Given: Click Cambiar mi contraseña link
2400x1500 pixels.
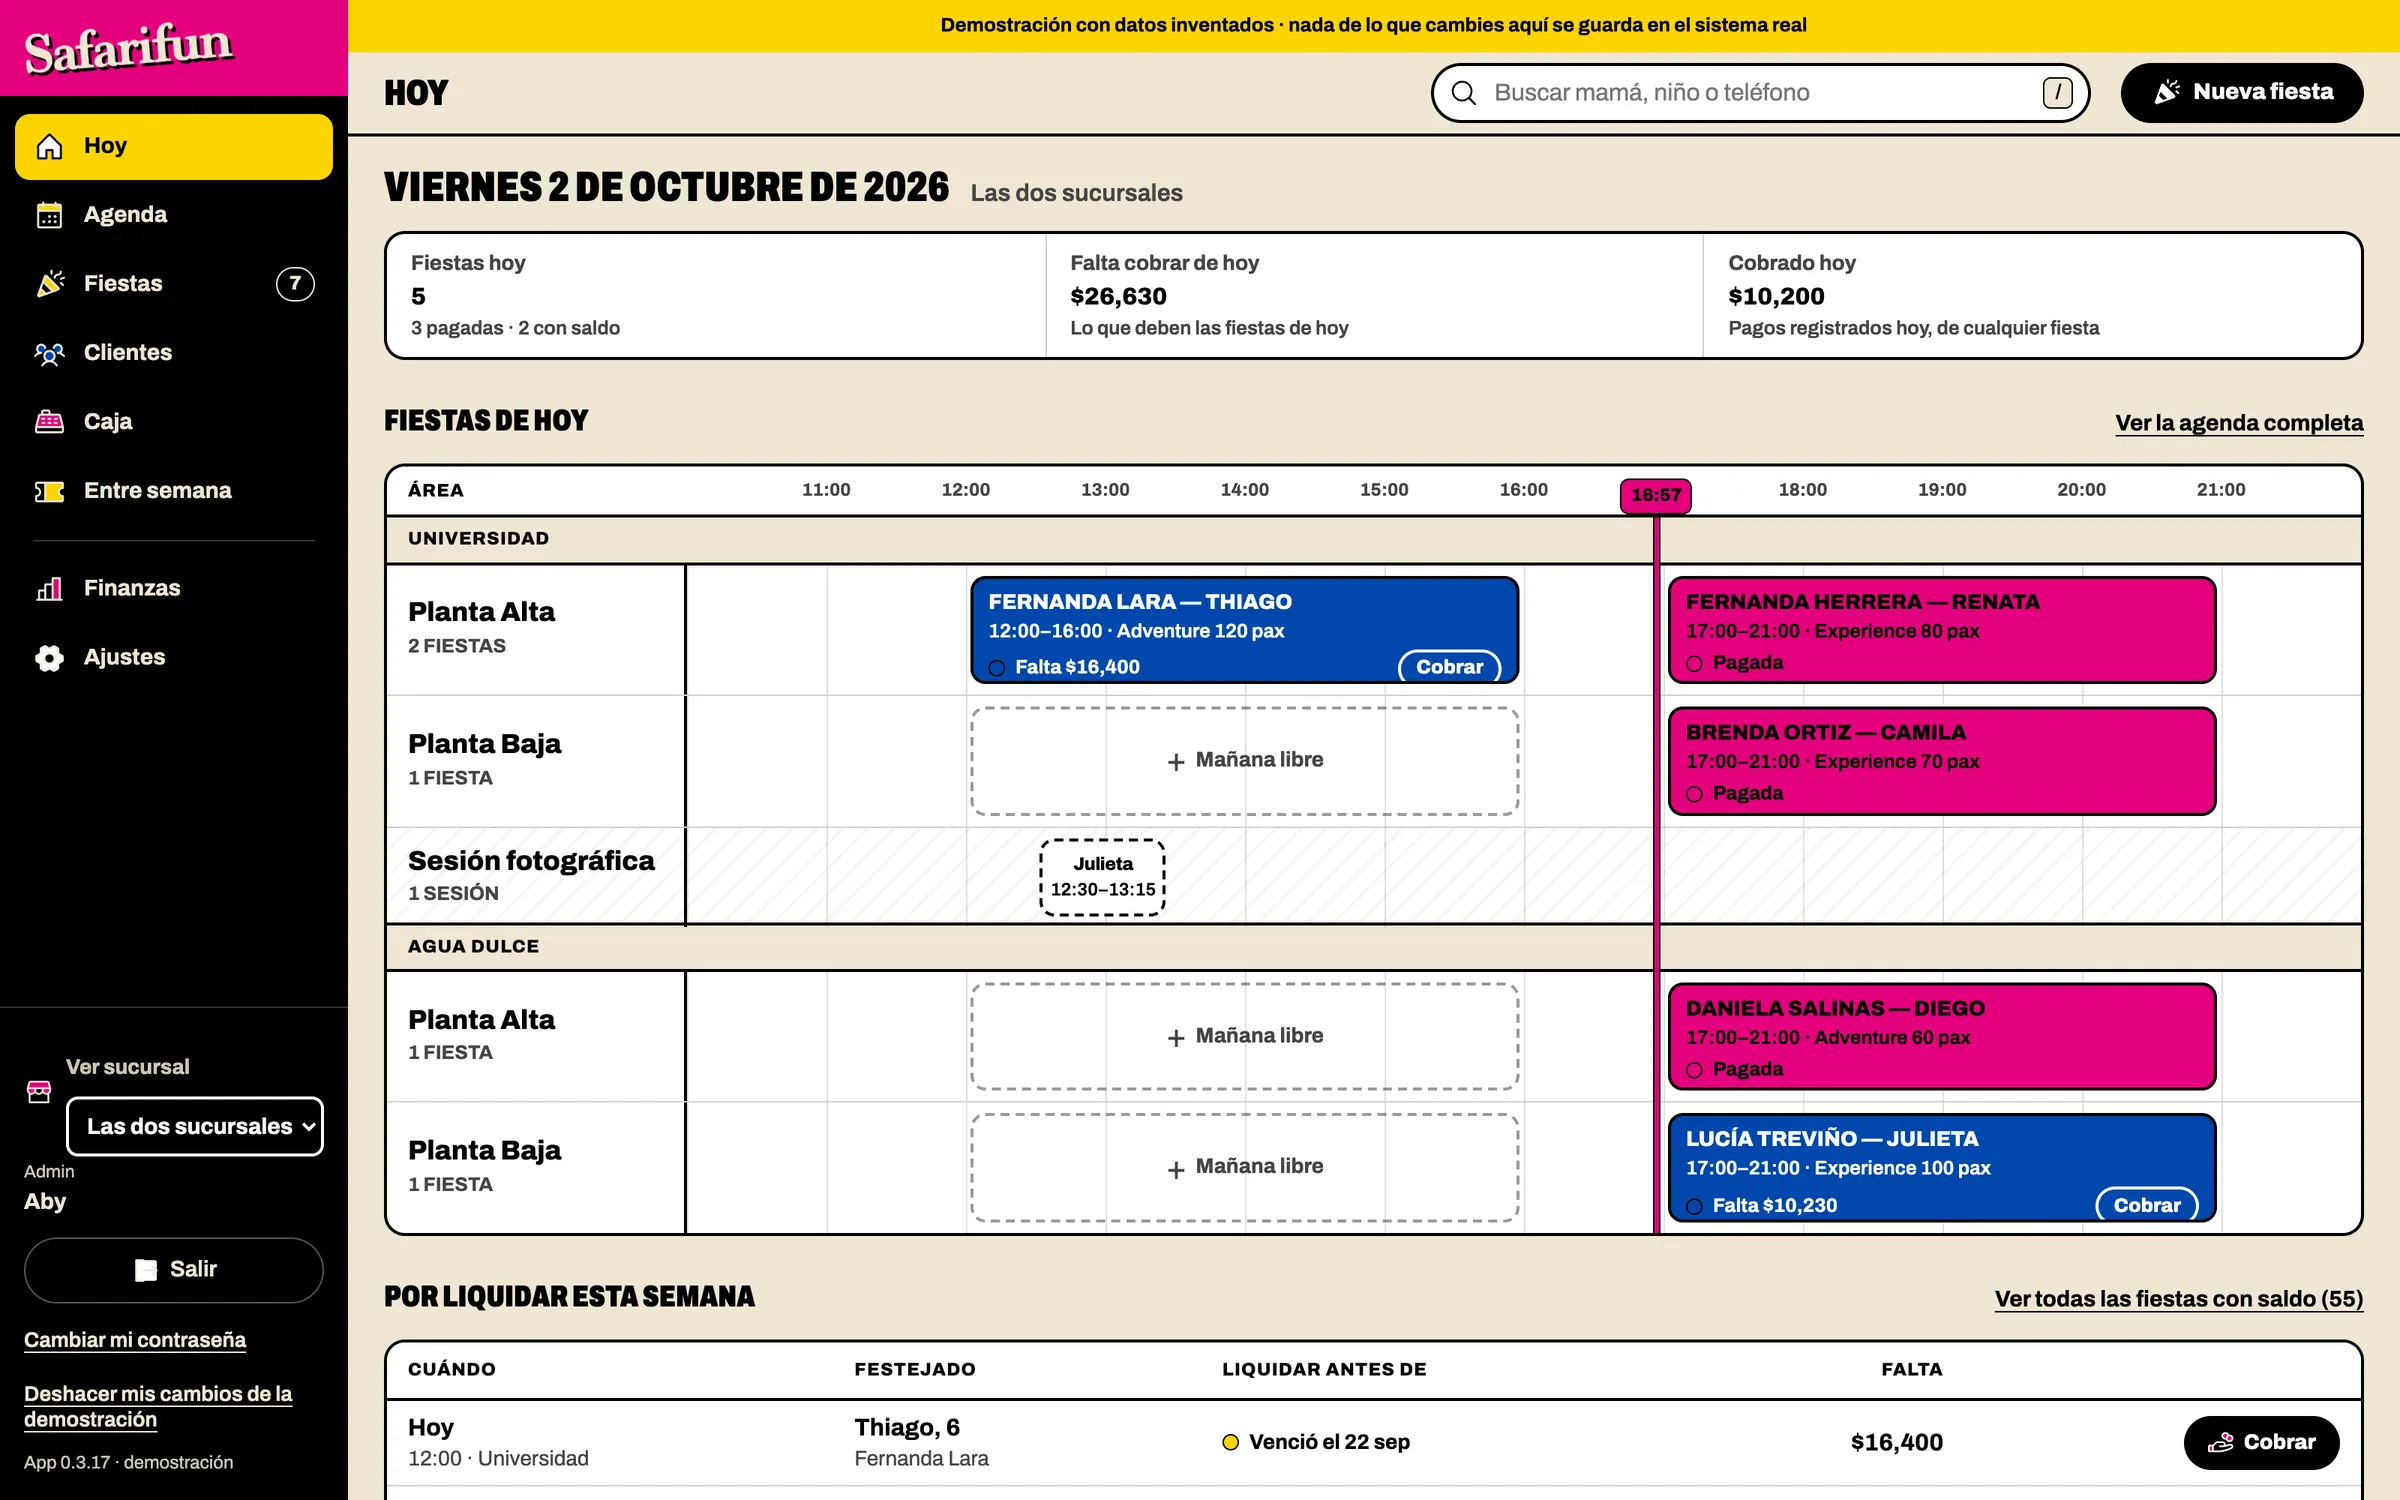Looking at the screenshot, I should point(135,1340).
